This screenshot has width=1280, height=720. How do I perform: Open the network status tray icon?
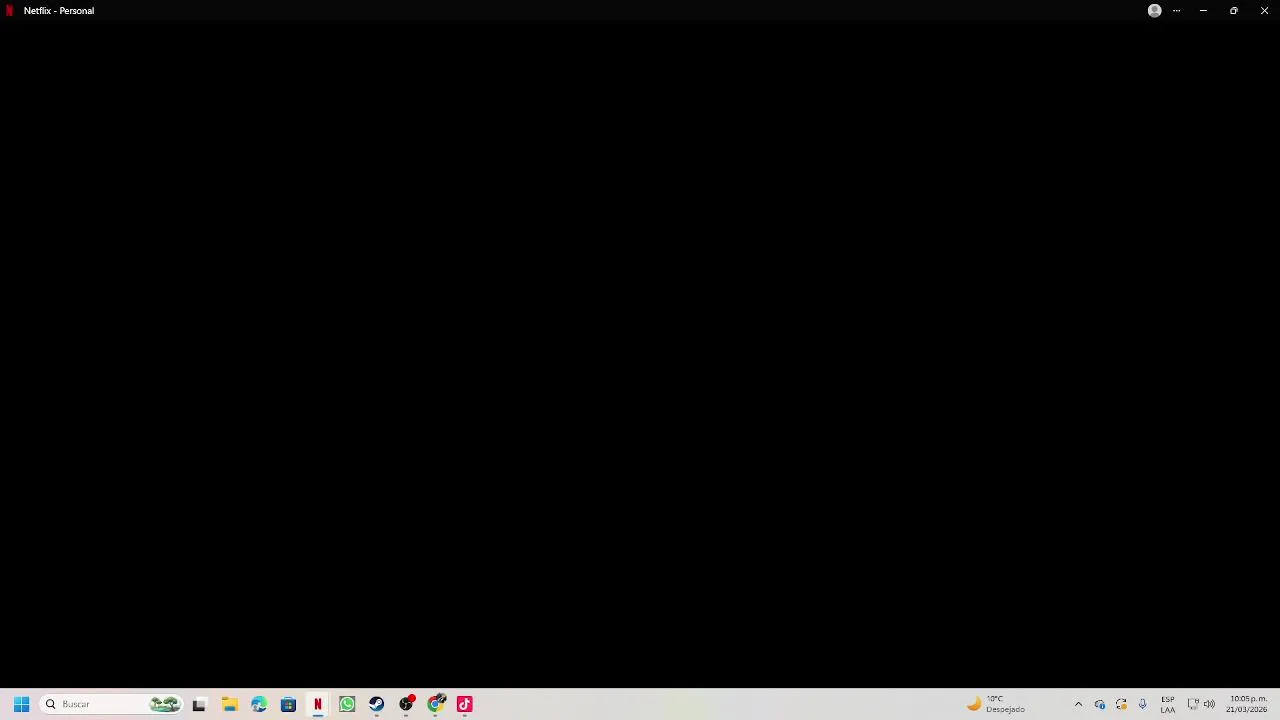coord(1192,704)
